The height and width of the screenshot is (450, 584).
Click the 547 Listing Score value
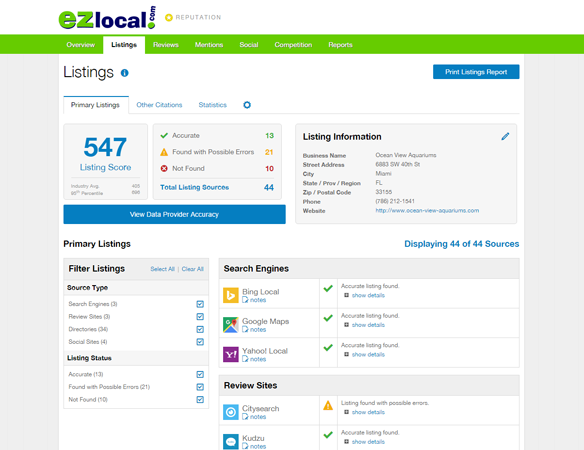point(105,147)
